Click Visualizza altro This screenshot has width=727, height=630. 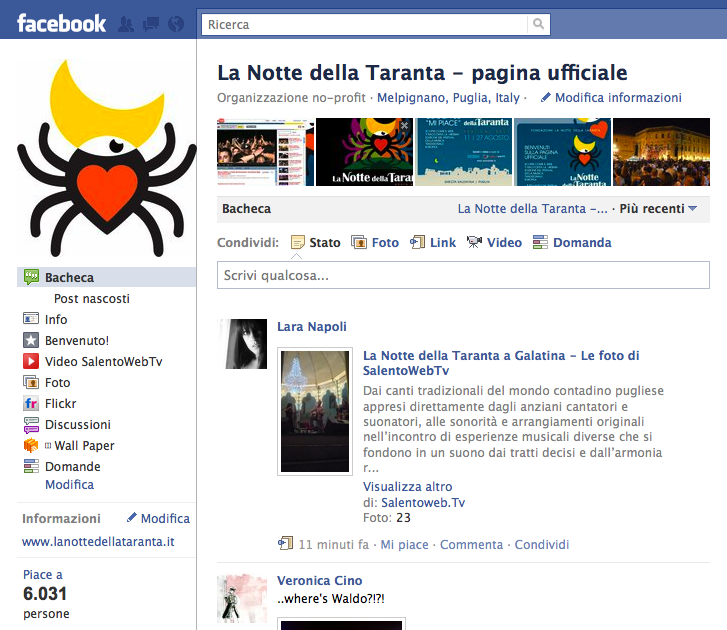408,487
